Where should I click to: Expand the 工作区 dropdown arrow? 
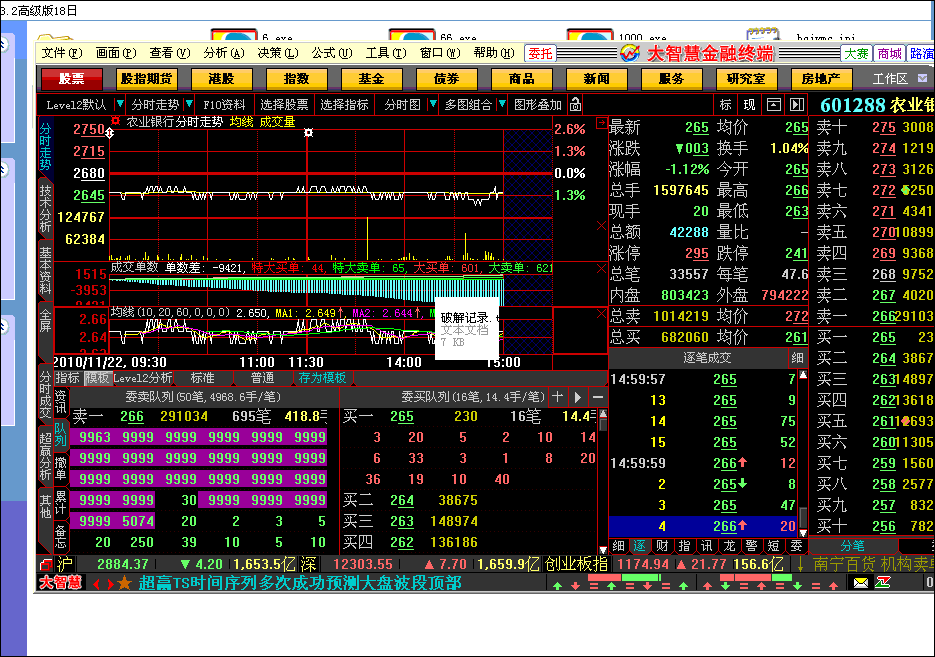coord(922,79)
